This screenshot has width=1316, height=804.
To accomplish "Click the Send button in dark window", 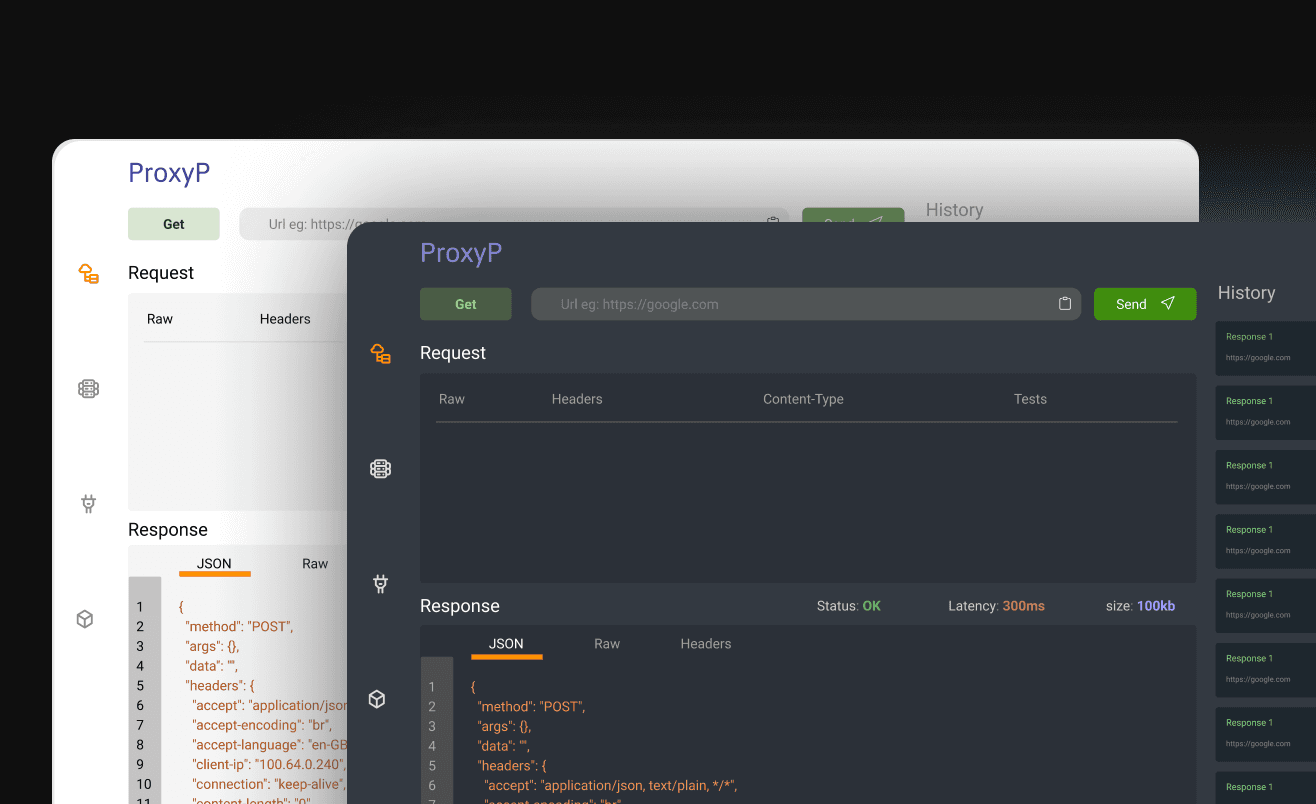I will 1145,304.
